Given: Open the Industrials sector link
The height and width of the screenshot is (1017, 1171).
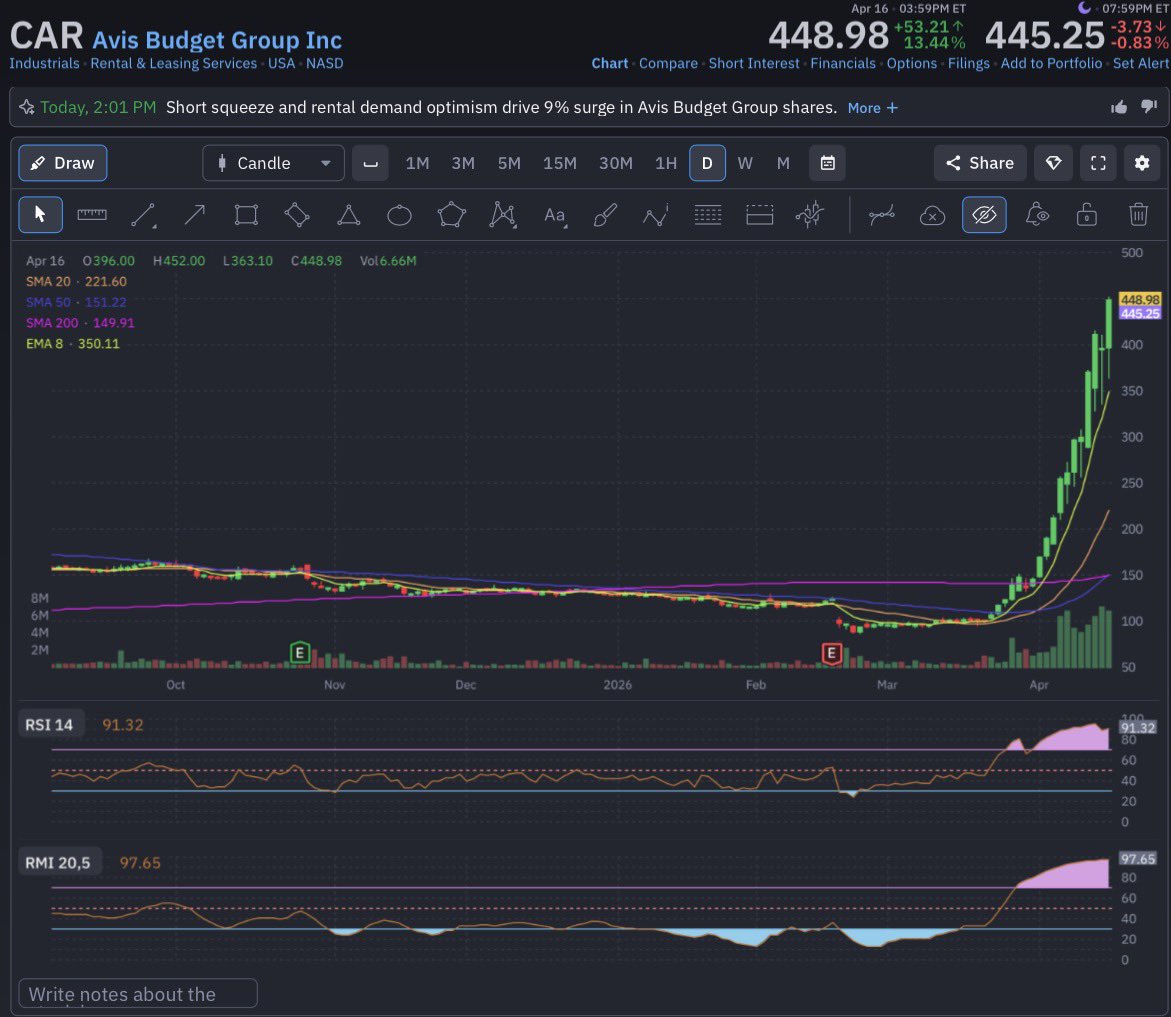Looking at the screenshot, I should tap(44, 63).
